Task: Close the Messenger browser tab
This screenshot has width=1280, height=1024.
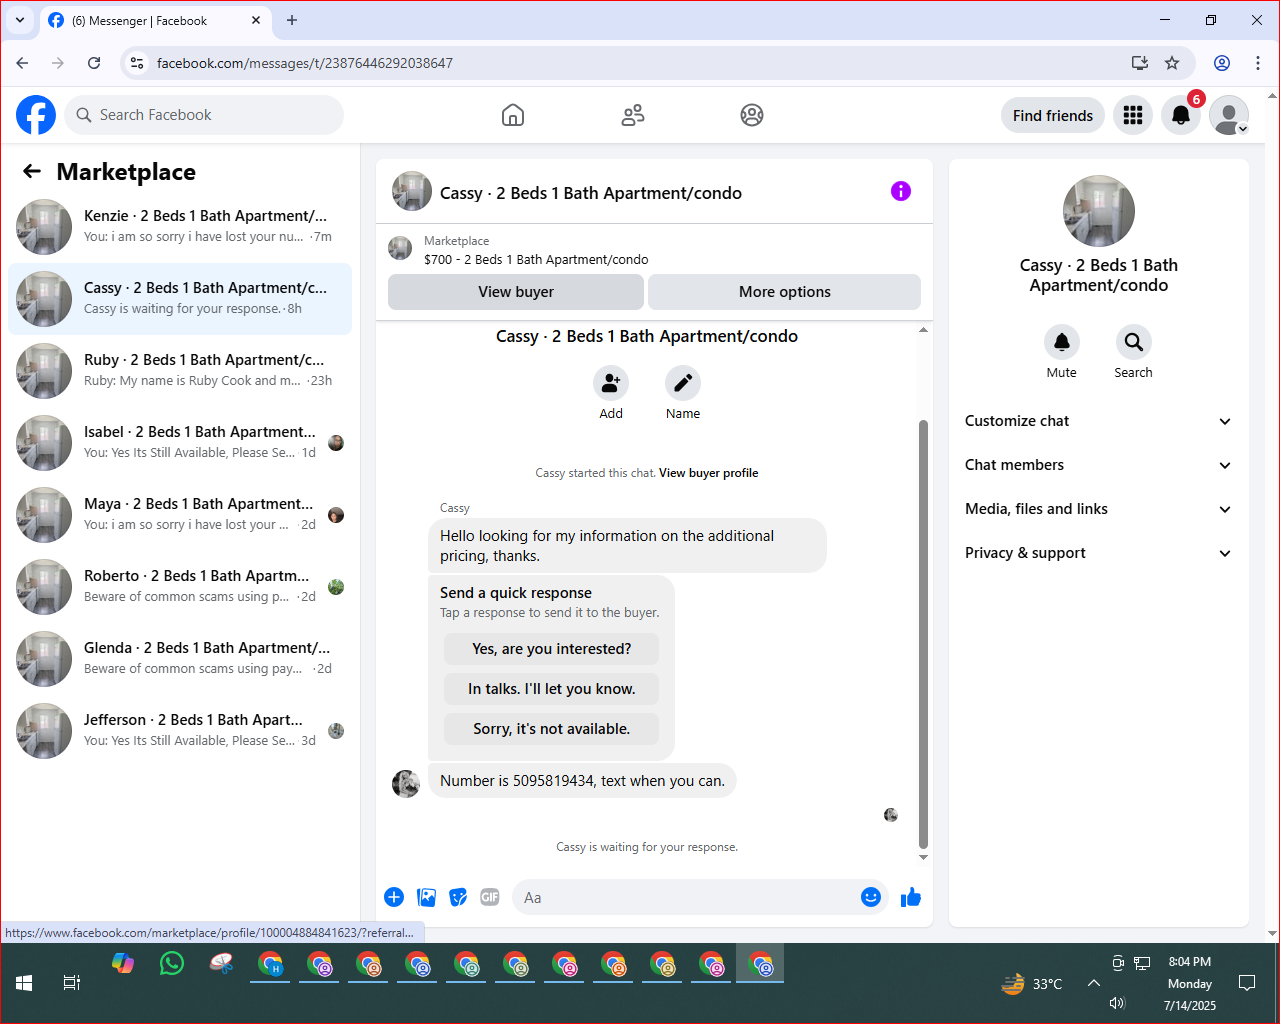Action: [x=256, y=20]
